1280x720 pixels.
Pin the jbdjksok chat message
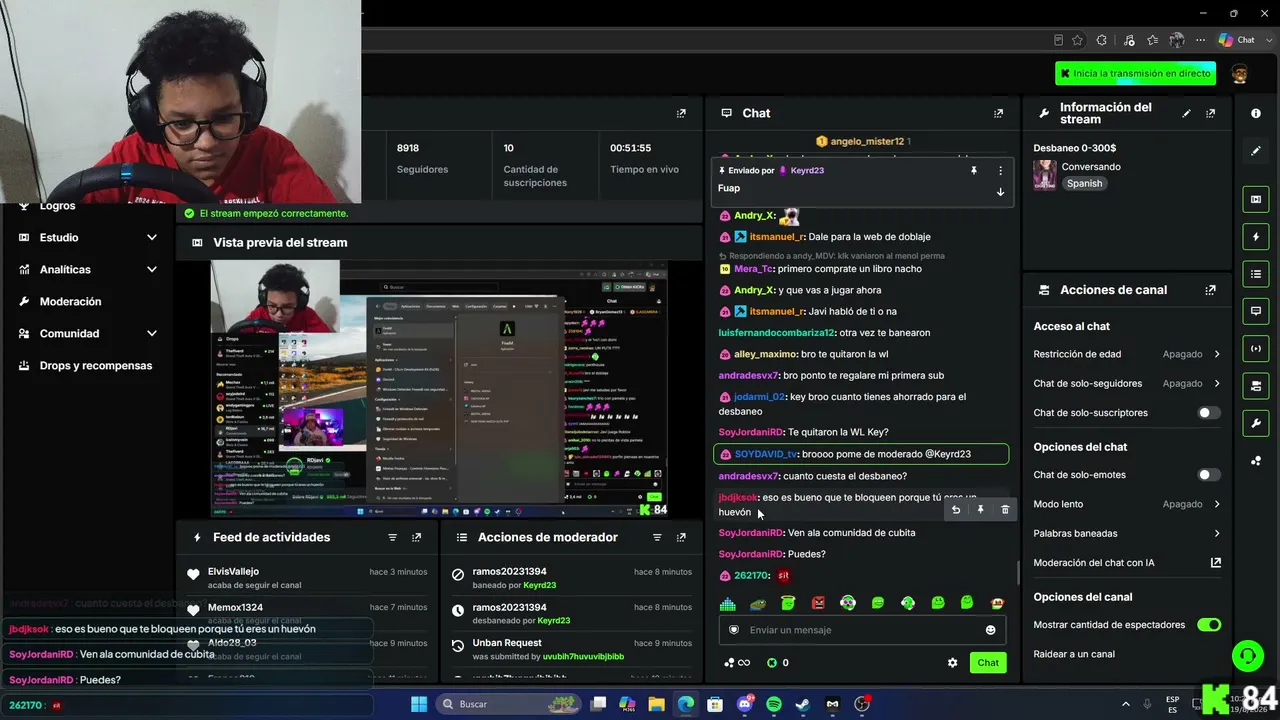tap(980, 510)
